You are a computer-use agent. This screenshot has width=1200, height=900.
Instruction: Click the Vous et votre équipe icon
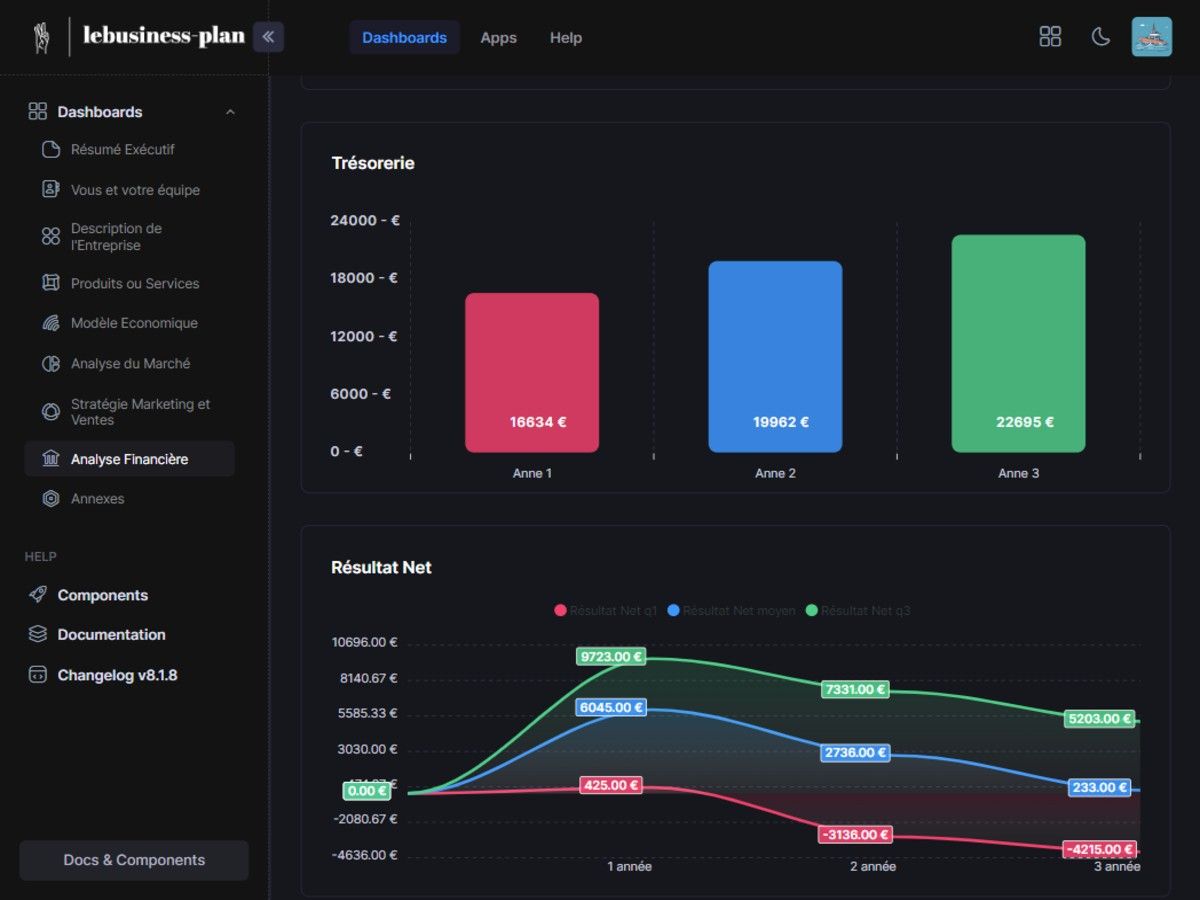50,190
